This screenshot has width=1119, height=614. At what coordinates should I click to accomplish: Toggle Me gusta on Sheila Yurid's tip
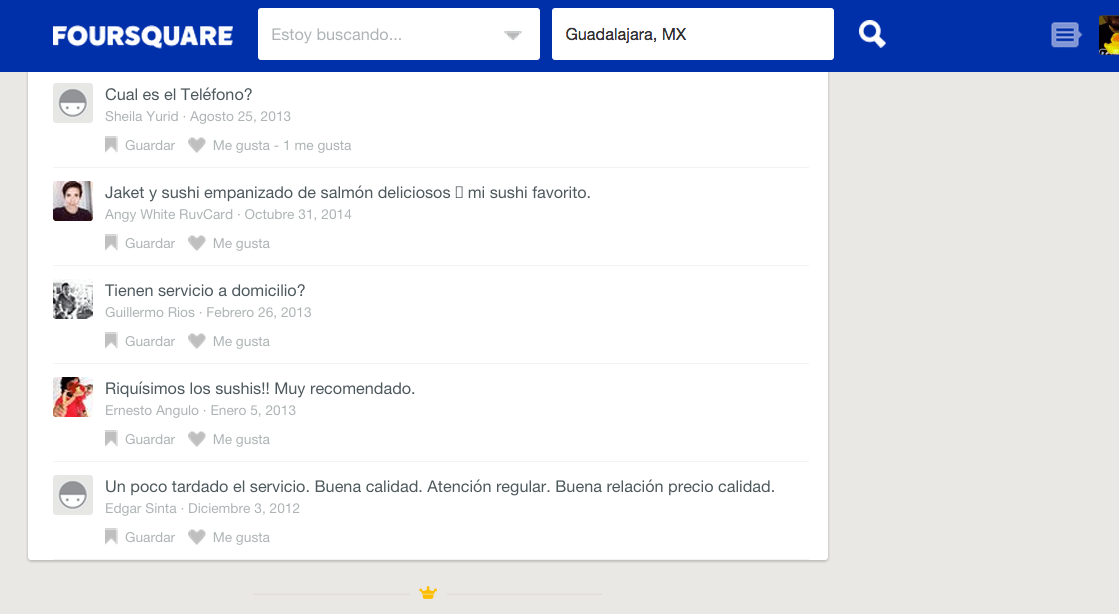coord(241,145)
